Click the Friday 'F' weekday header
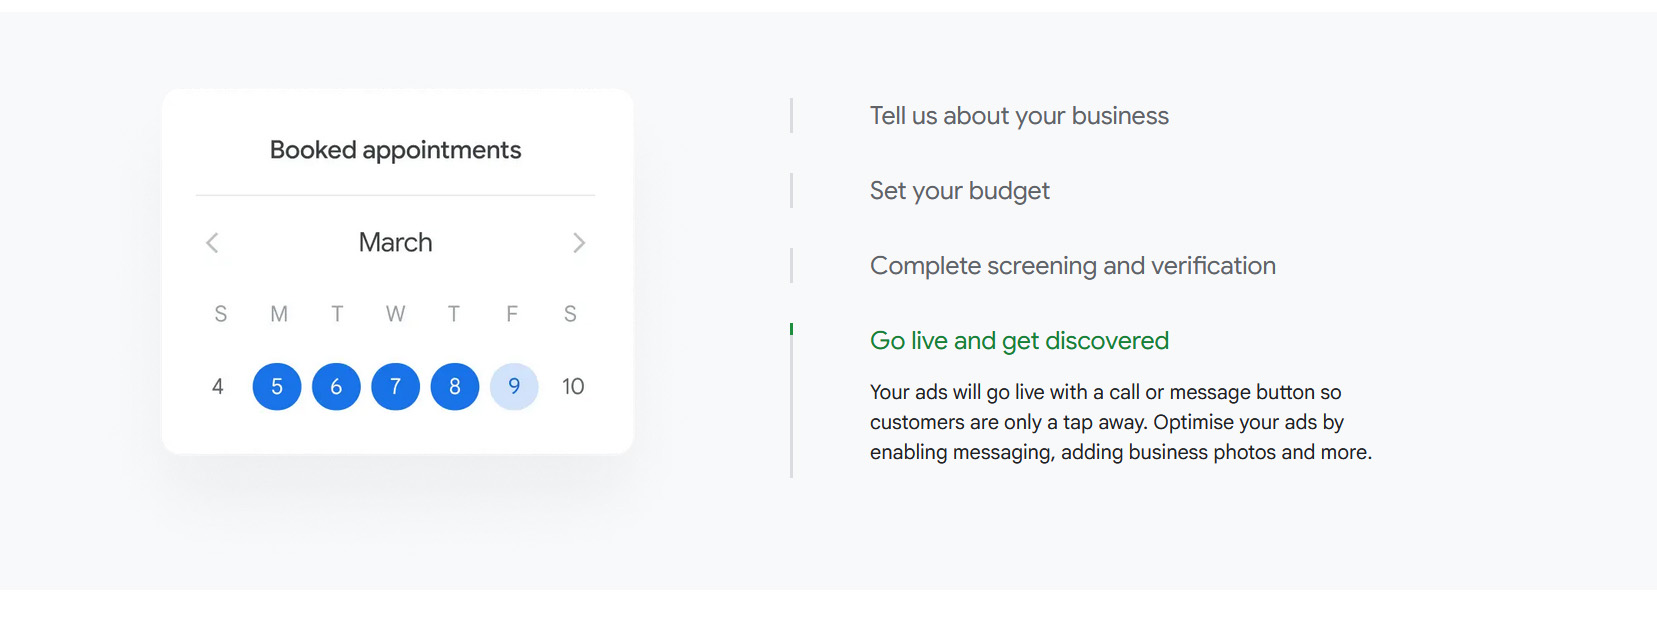 [512, 315]
